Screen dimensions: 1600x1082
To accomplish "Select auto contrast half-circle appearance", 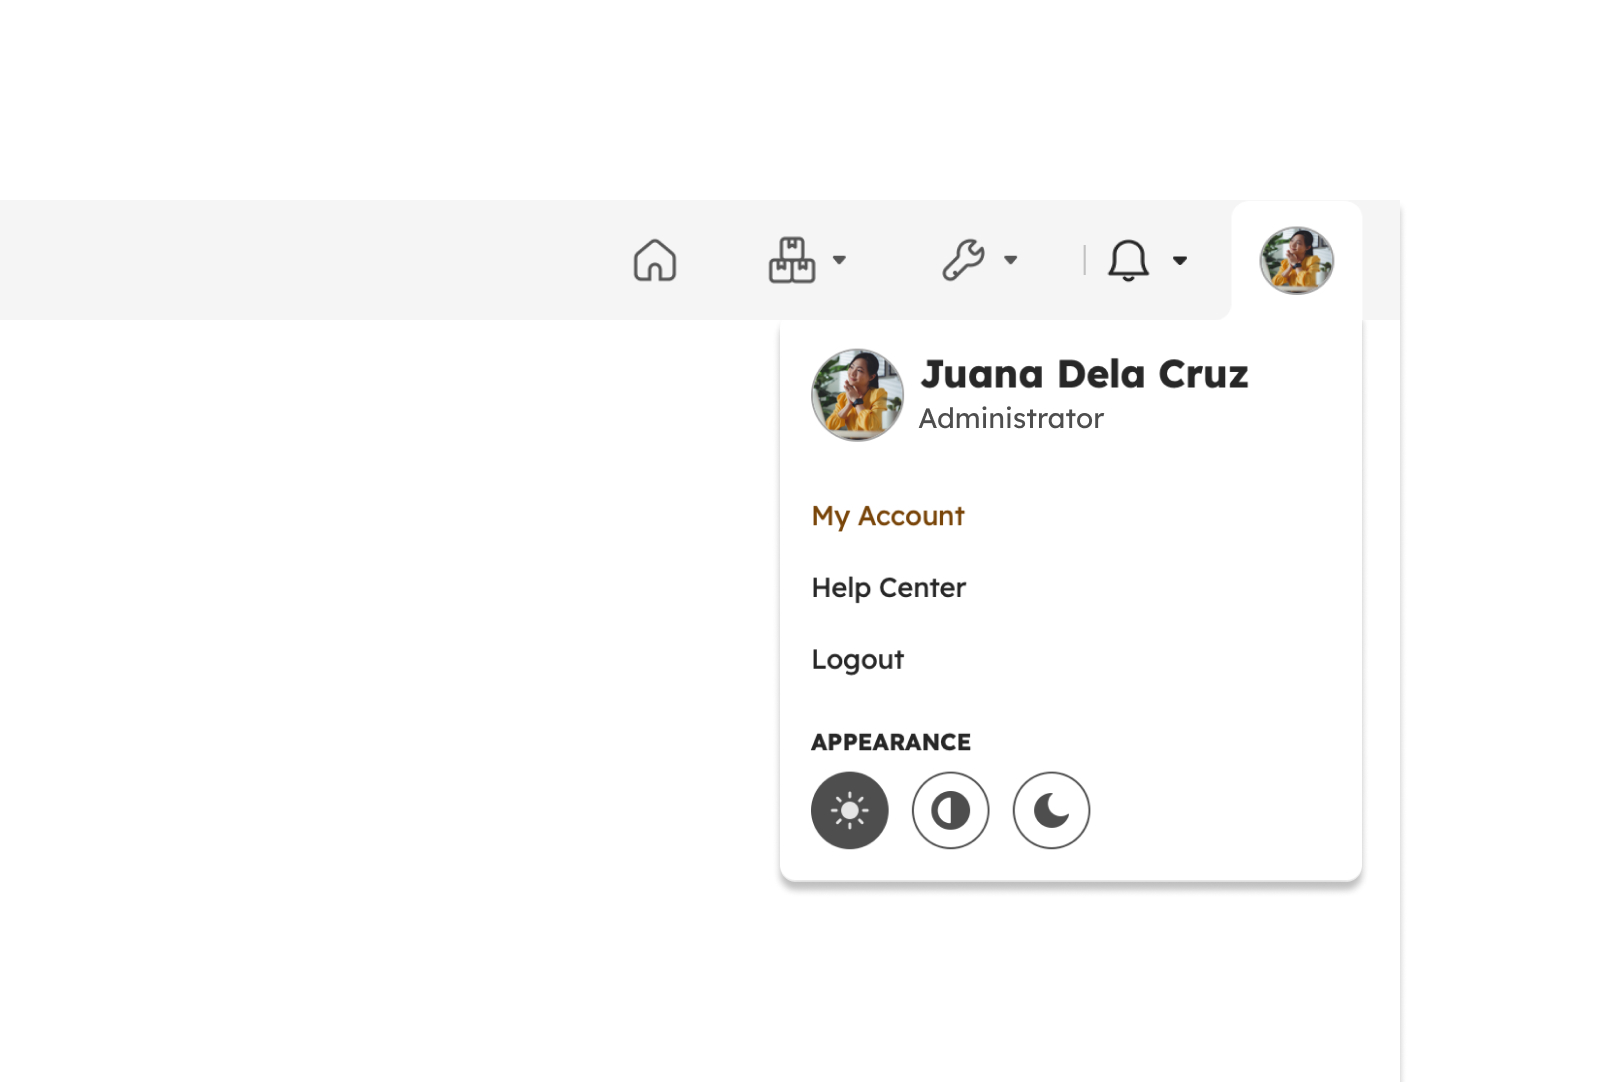I will tap(950, 810).
